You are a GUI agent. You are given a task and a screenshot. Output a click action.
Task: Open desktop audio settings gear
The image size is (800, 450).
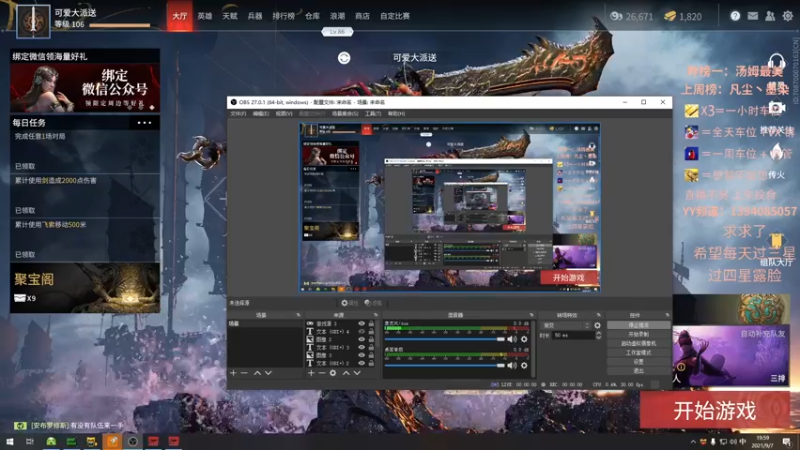pyautogui.click(x=524, y=365)
